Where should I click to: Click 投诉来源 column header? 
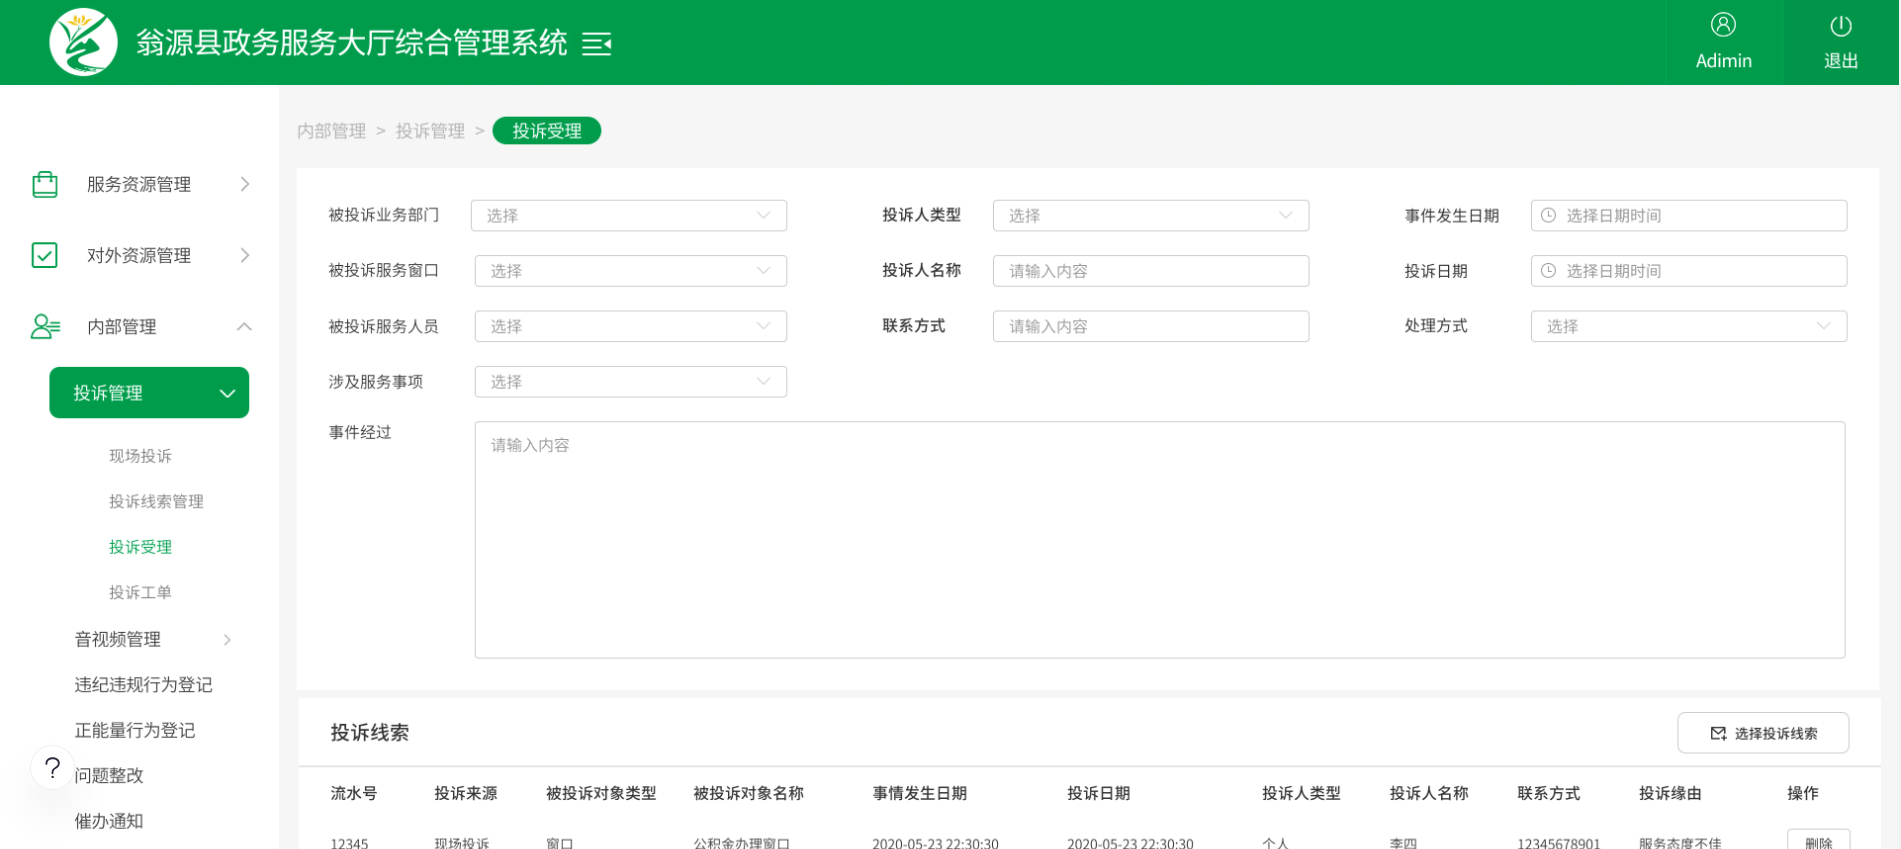[465, 793]
